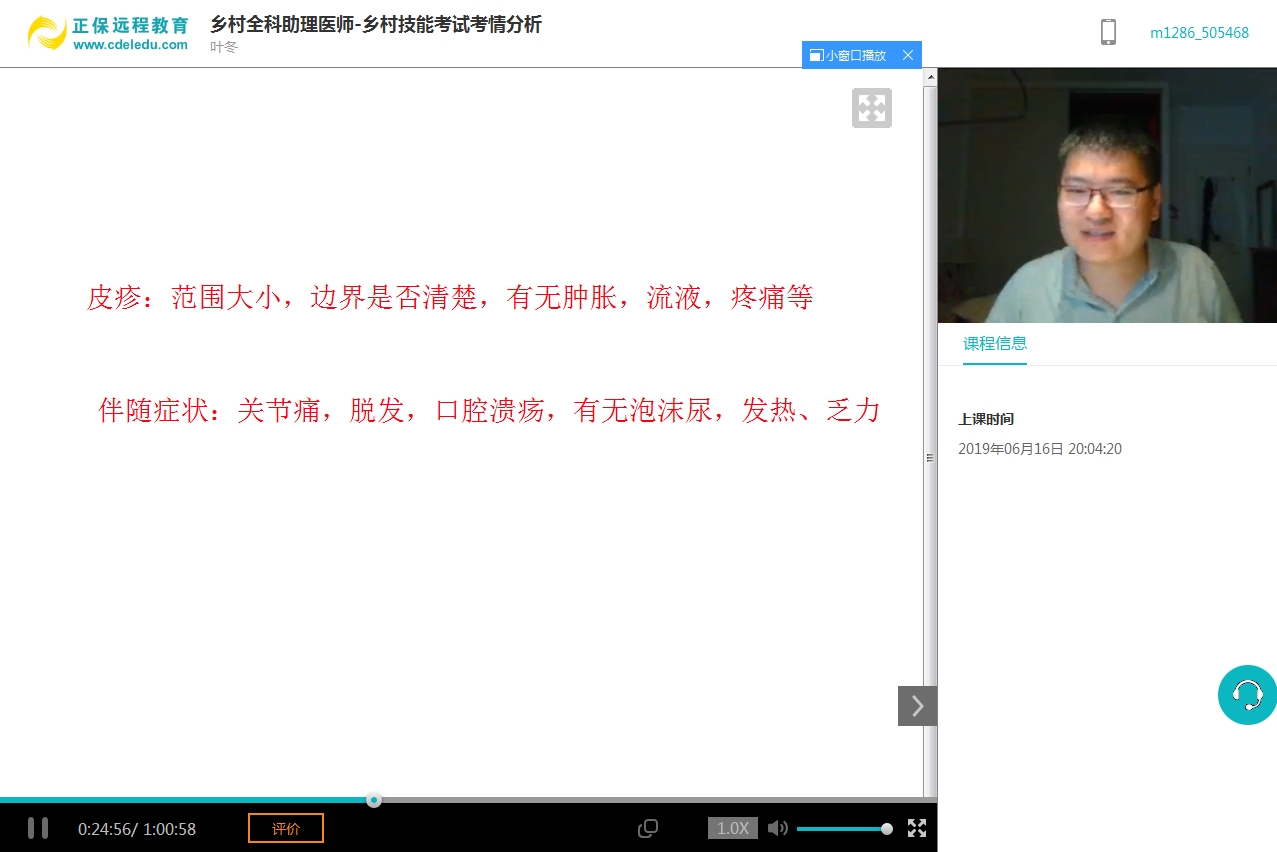Viewport: 1277px width, 852px height.
Task: Click the video progress bar playhead
Action: point(373,800)
